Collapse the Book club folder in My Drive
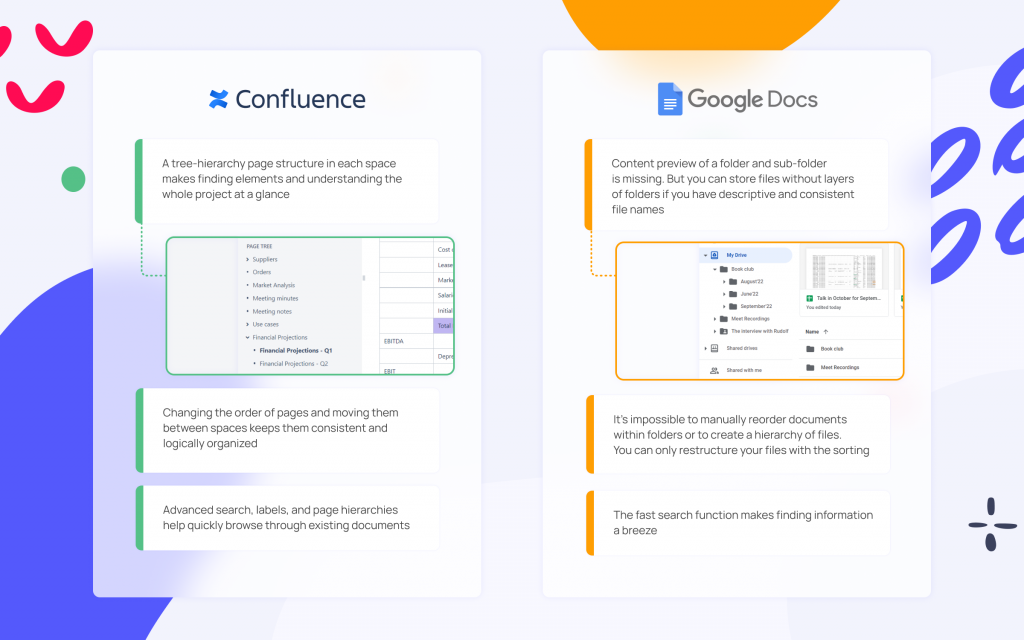1024x640 pixels. [x=713, y=269]
